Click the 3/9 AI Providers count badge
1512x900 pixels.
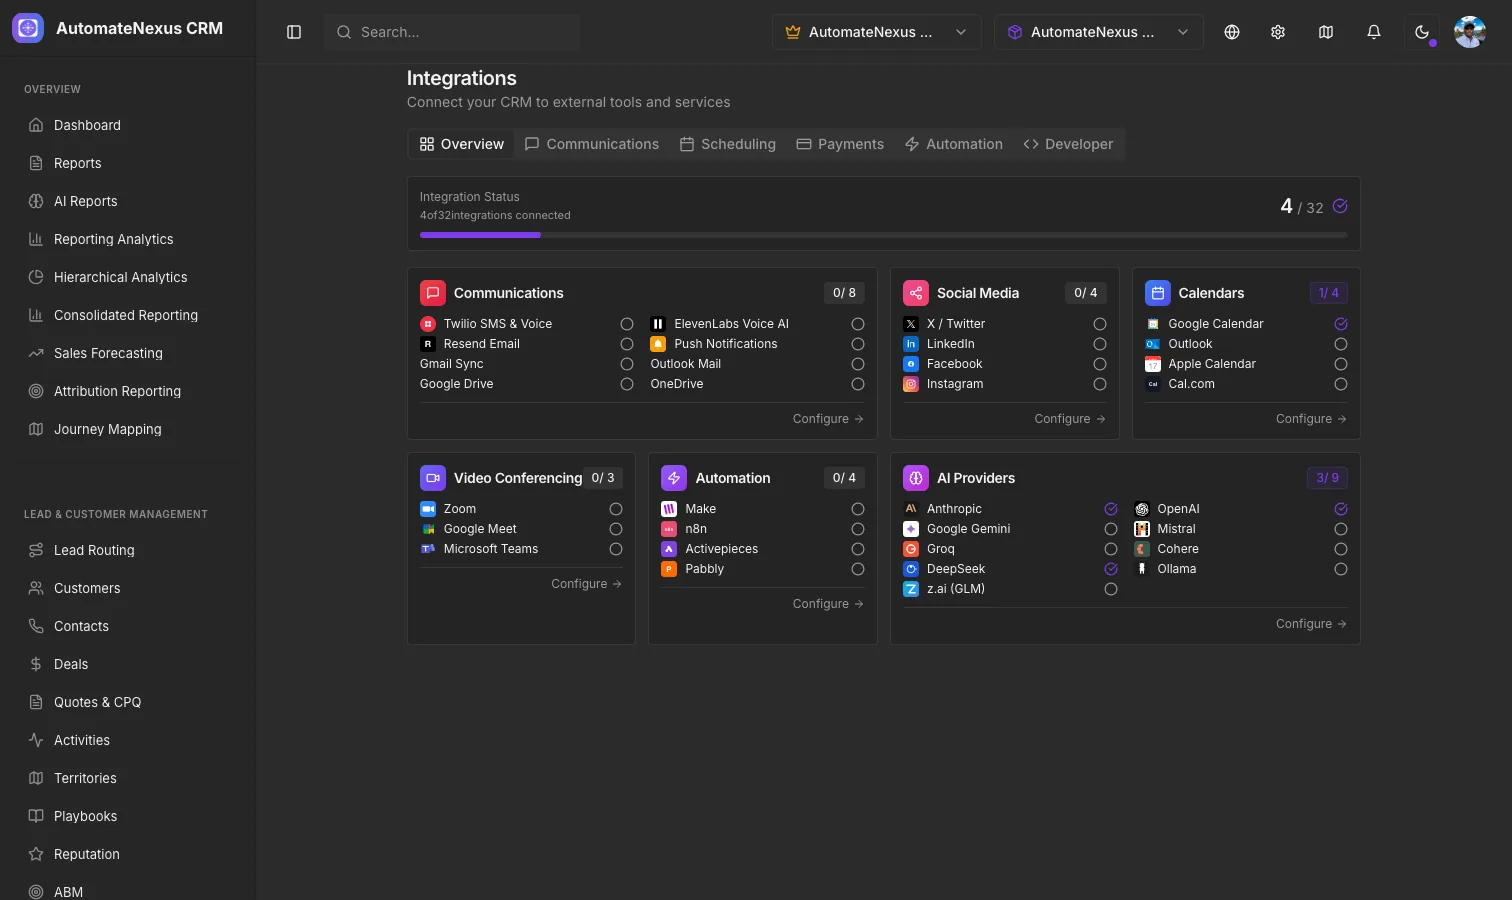[x=1327, y=478]
